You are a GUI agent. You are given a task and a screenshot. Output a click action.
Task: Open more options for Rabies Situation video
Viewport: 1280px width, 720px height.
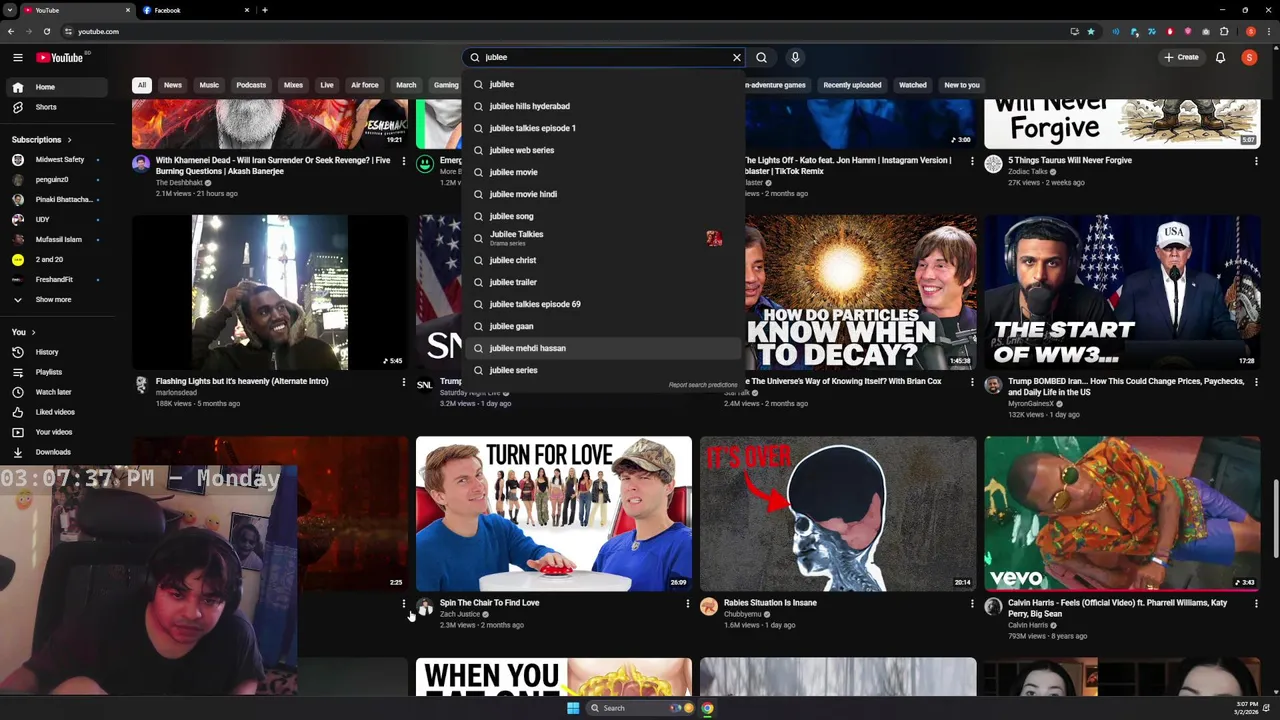972,604
